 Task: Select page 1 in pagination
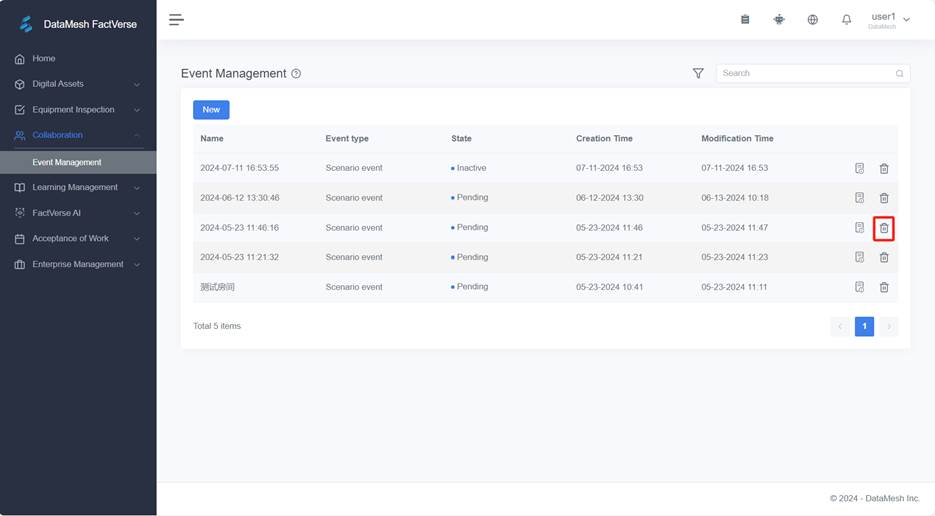(x=864, y=326)
